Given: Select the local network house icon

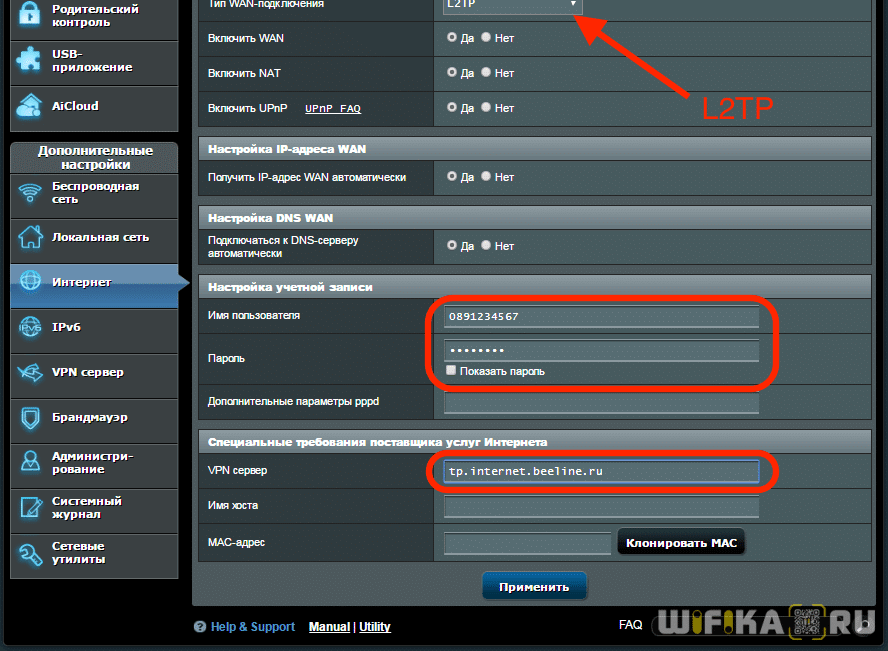Looking at the screenshot, I should tap(31, 237).
